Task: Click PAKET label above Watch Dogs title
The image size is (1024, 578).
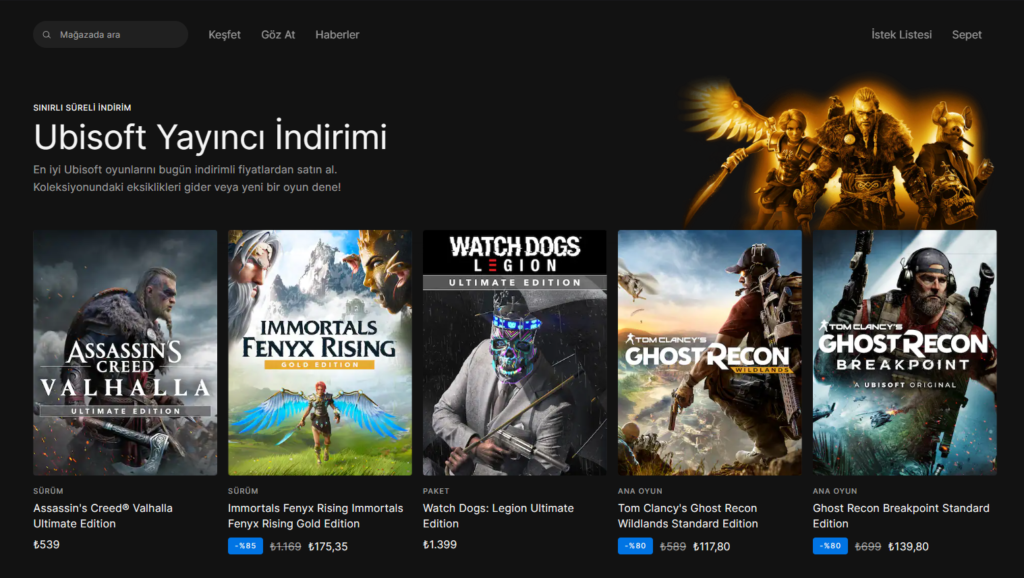Action: tap(436, 491)
